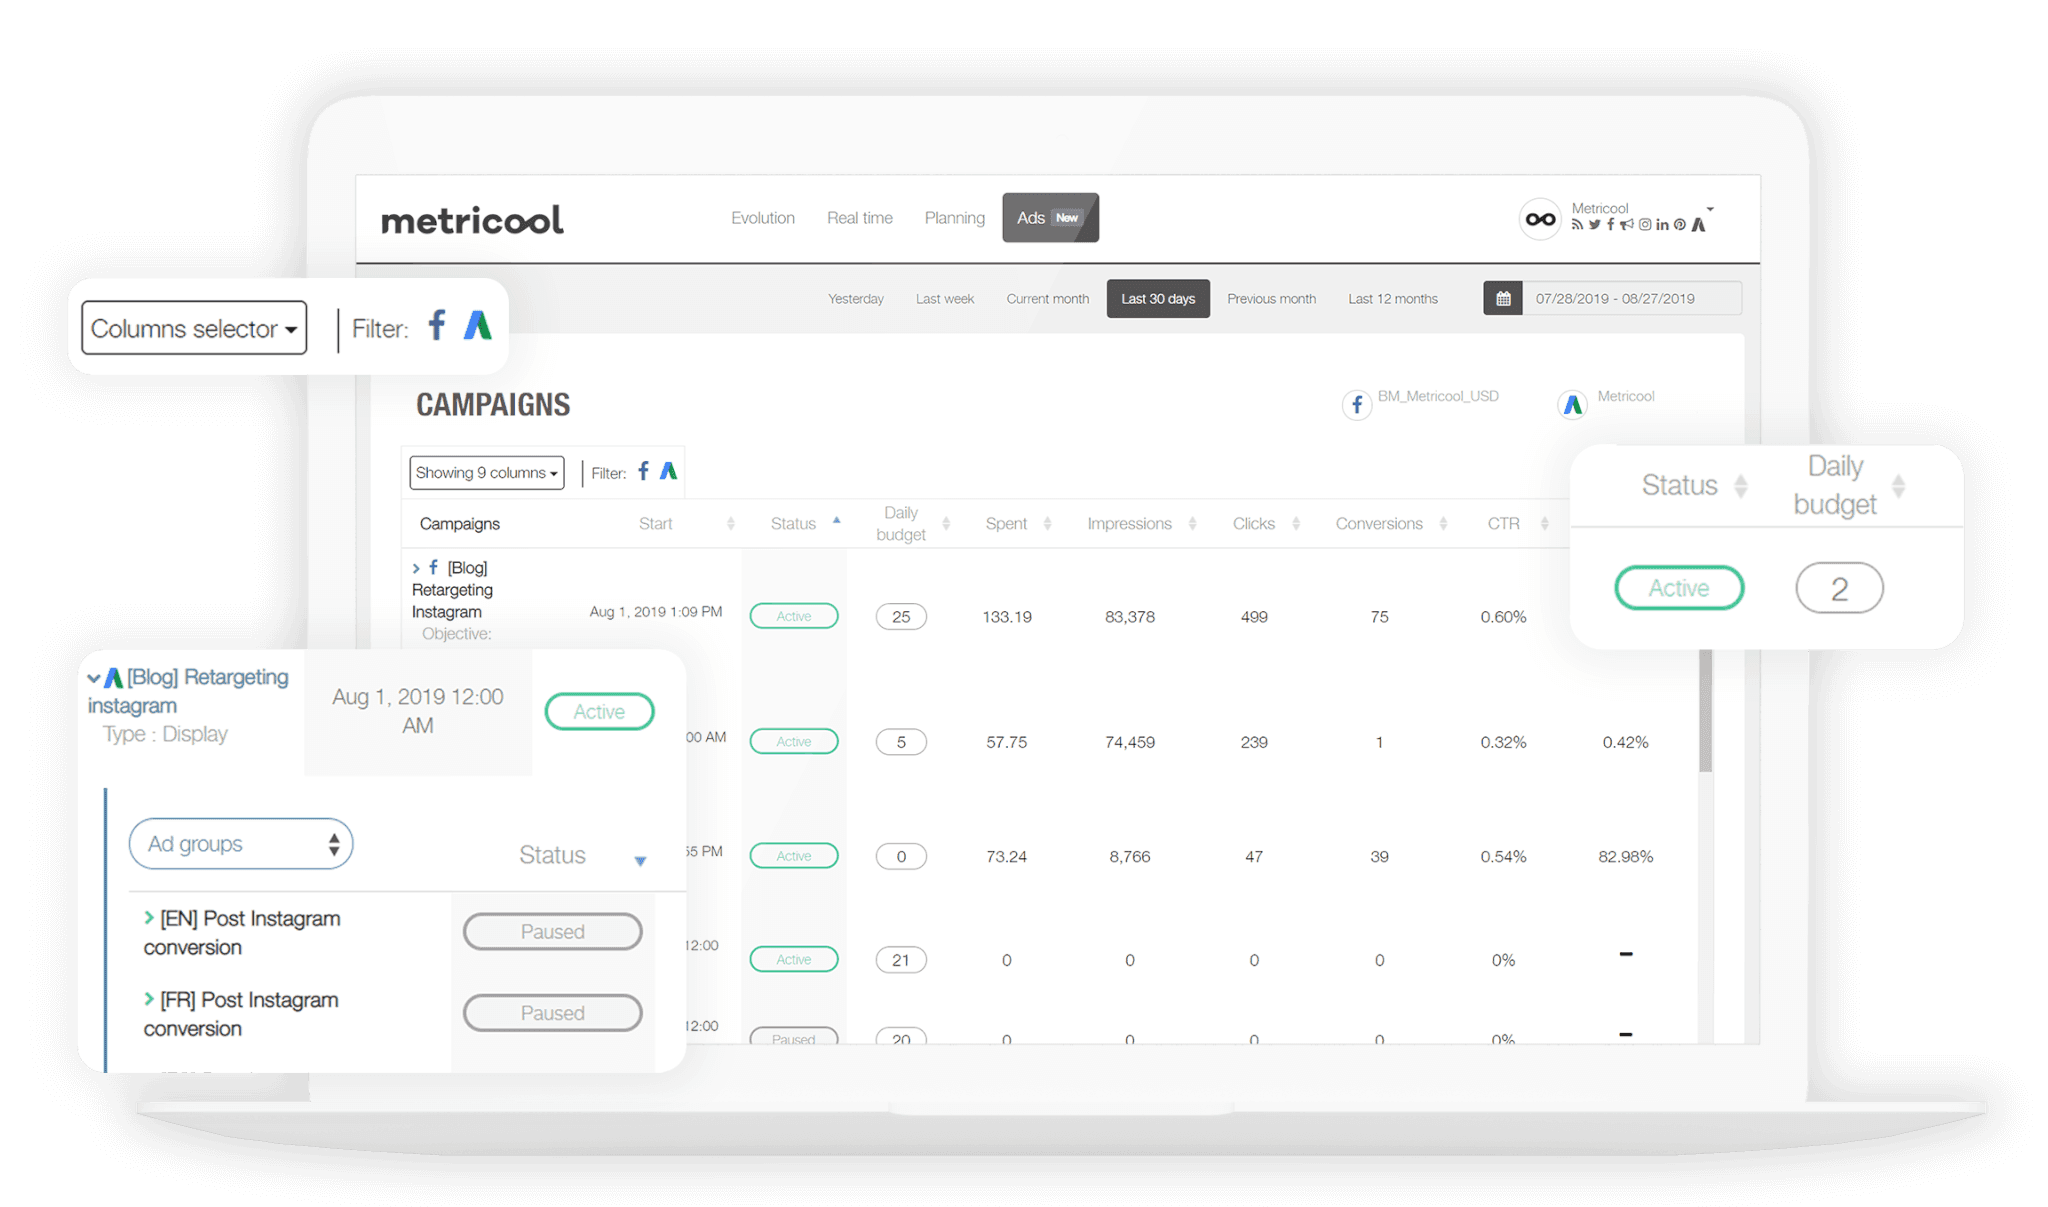Select the Pinterest icon in header
Image resolution: width=2048 pixels, height=1207 pixels.
click(1680, 225)
